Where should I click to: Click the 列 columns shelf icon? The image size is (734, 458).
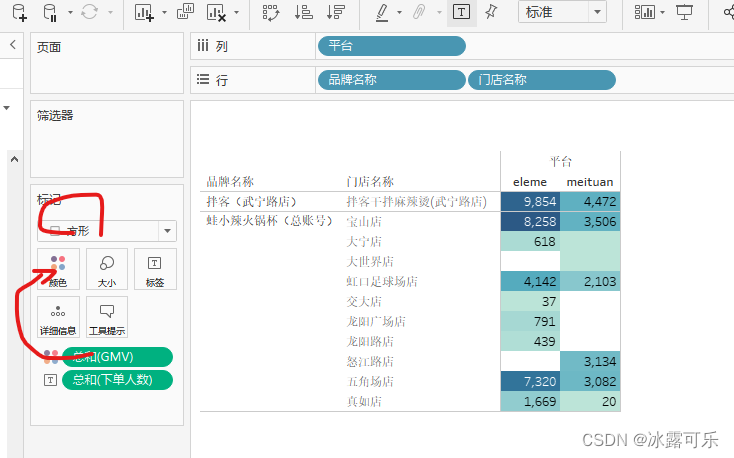pyautogui.click(x=203, y=45)
